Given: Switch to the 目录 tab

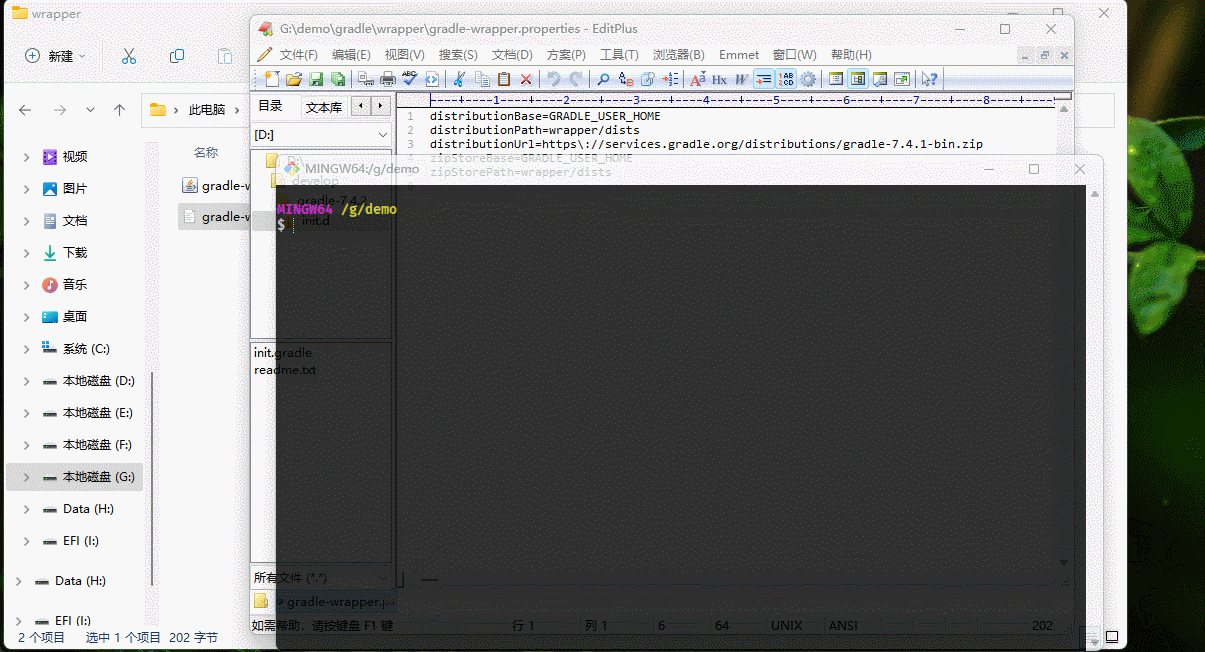Looking at the screenshot, I should click(271, 106).
